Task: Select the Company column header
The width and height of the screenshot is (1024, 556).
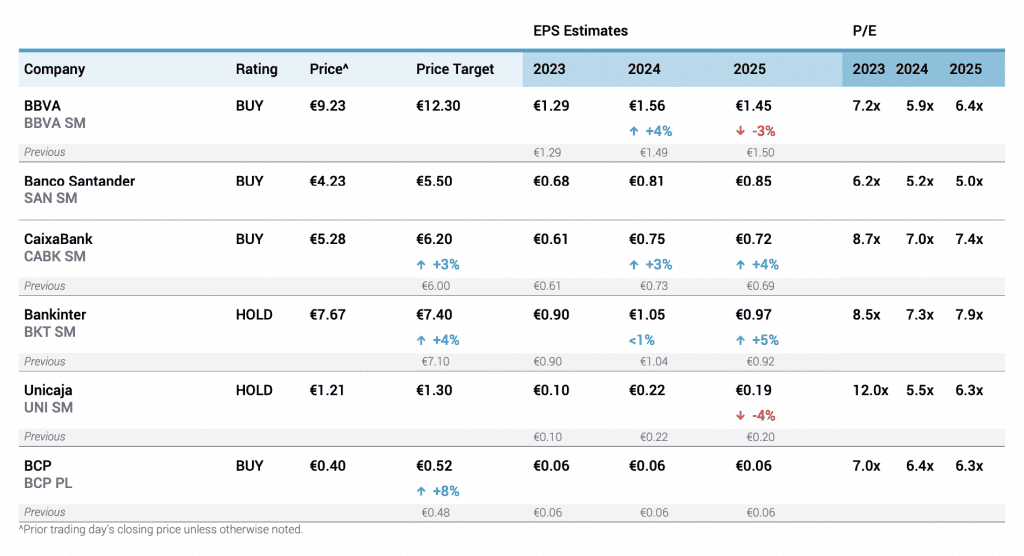Action: point(55,70)
